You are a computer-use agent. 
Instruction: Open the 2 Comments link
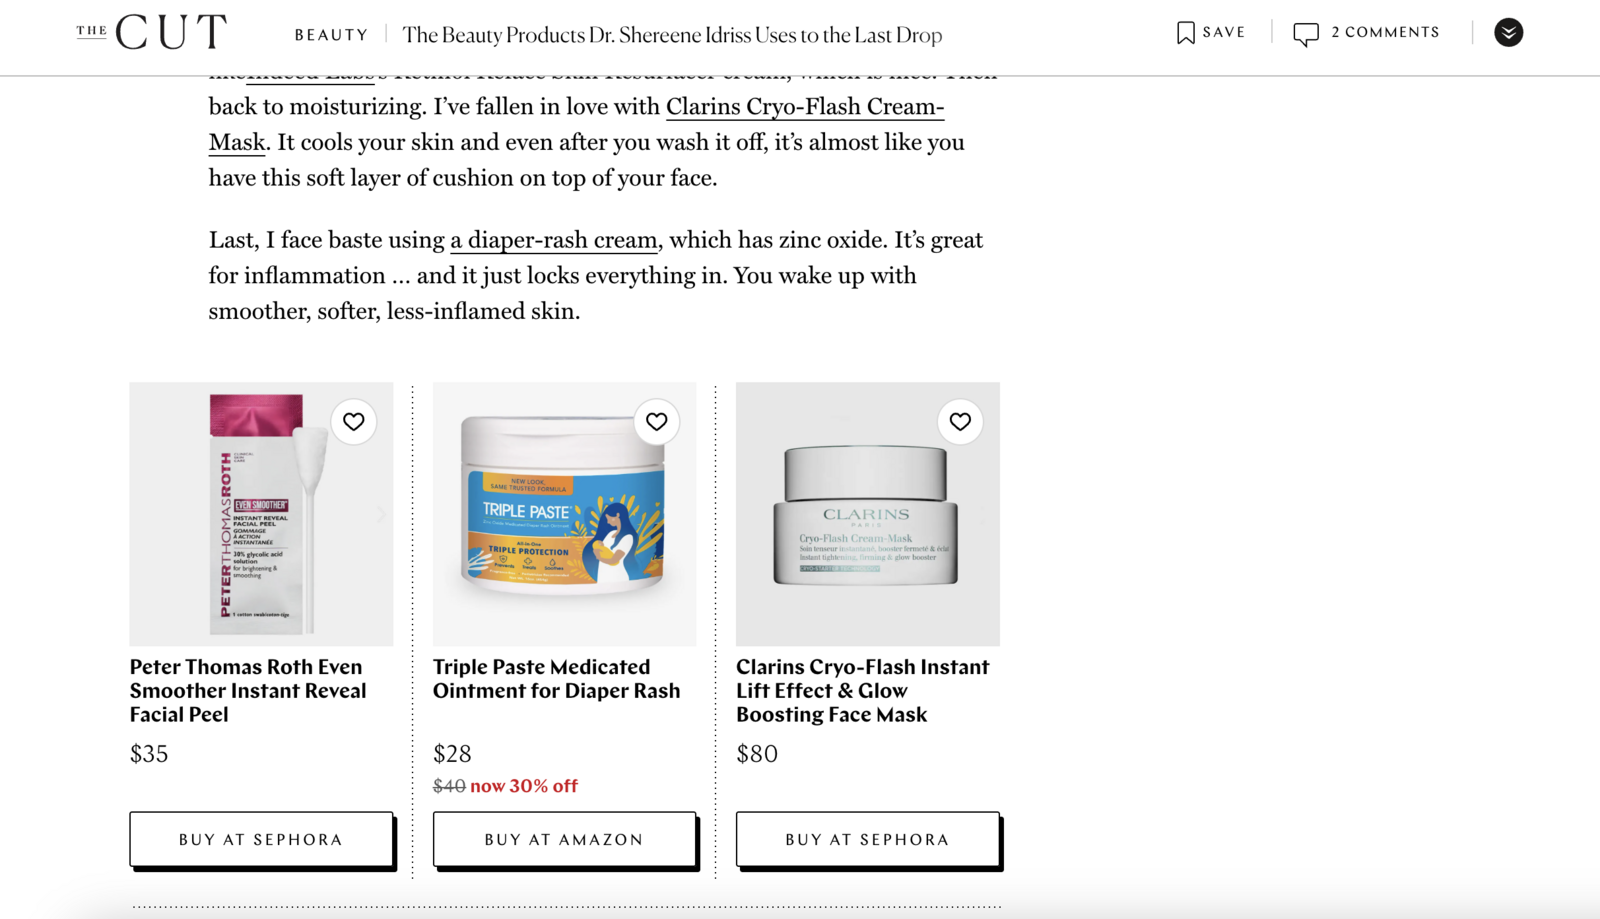[x=1385, y=33]
